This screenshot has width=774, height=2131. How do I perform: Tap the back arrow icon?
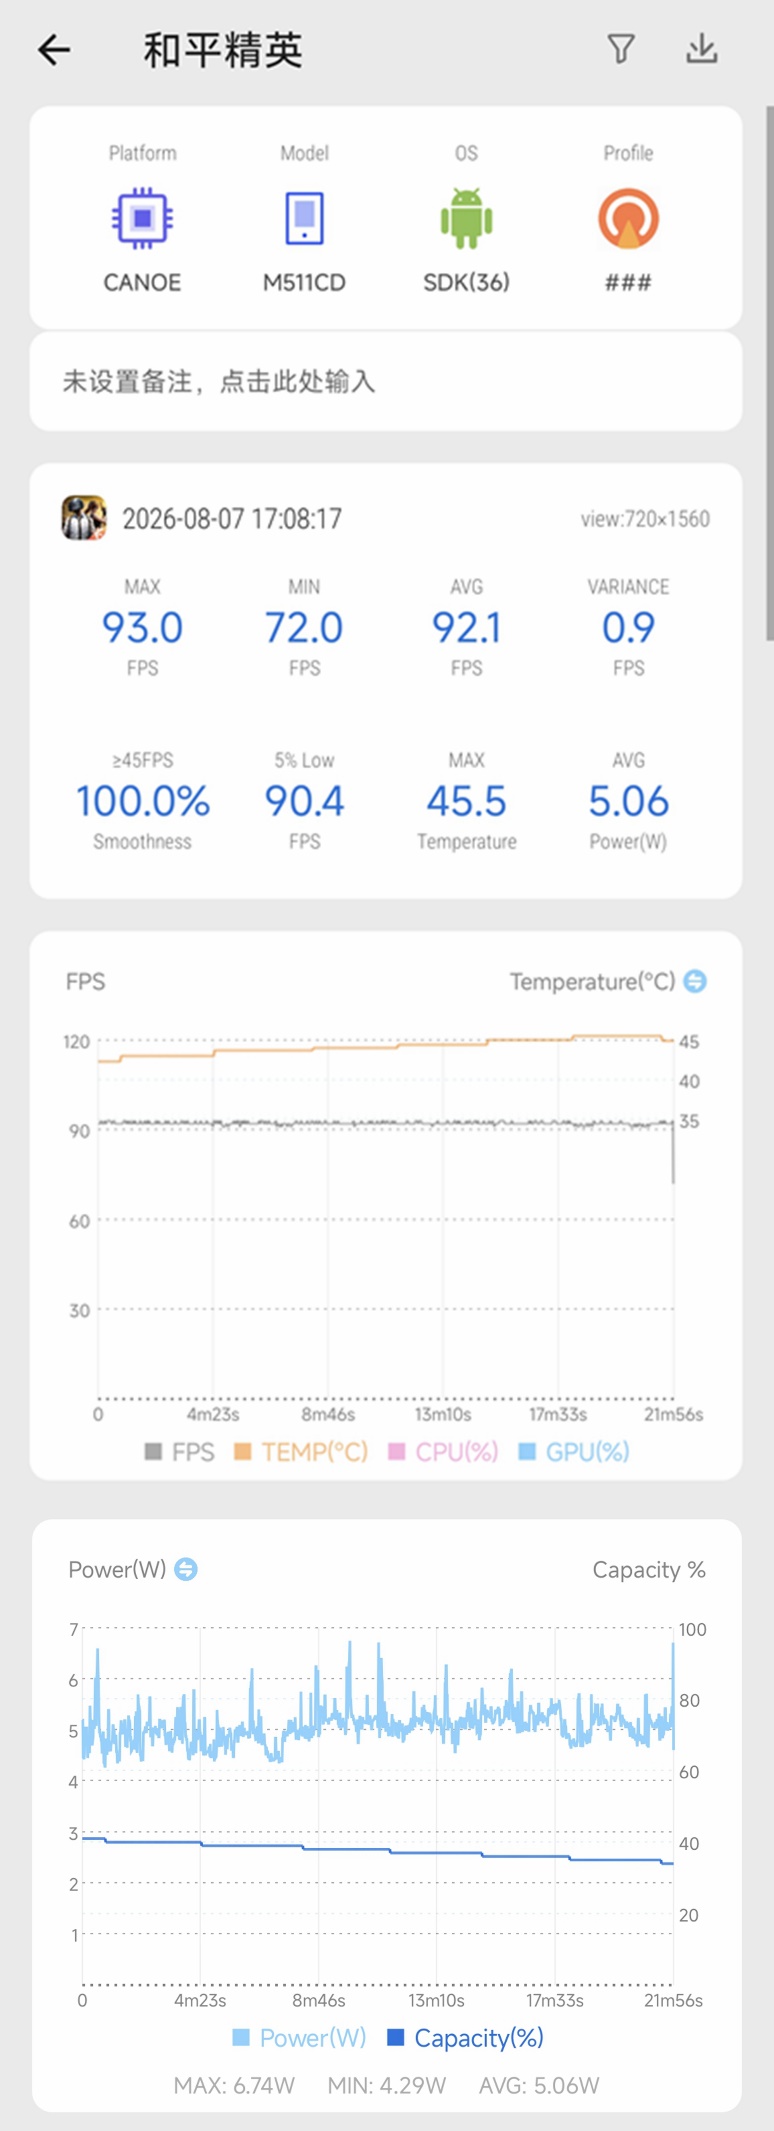tap(54, 49)
